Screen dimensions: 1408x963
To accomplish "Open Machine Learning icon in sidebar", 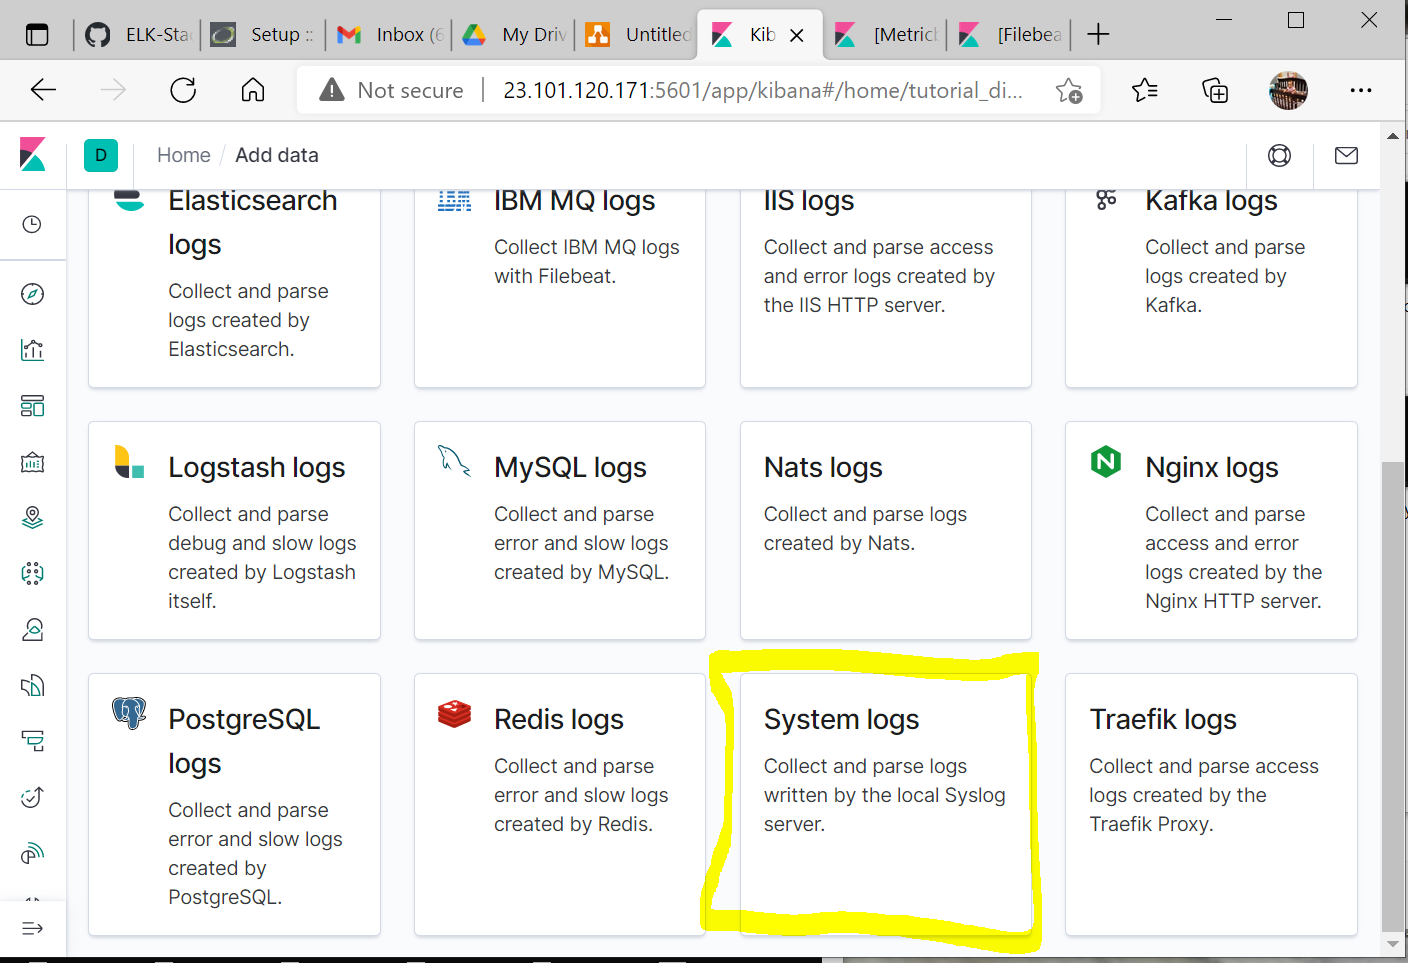I will pyautogui.click(x=32, y=573).
